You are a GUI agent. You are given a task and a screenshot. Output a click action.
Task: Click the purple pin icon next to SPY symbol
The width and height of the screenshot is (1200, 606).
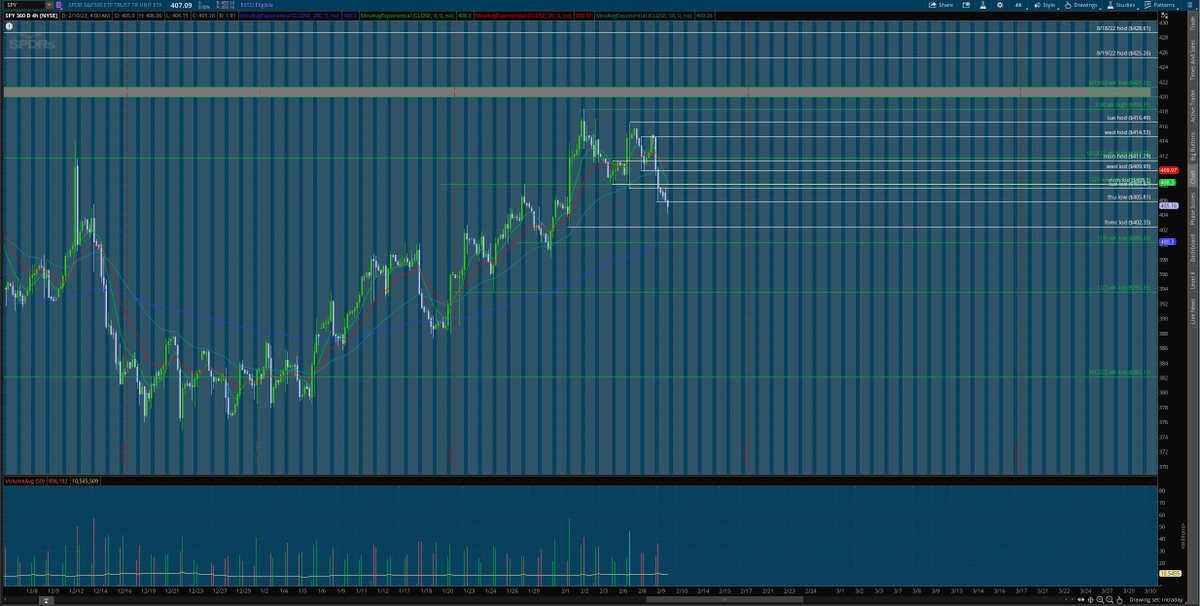[x=60, y=5]
